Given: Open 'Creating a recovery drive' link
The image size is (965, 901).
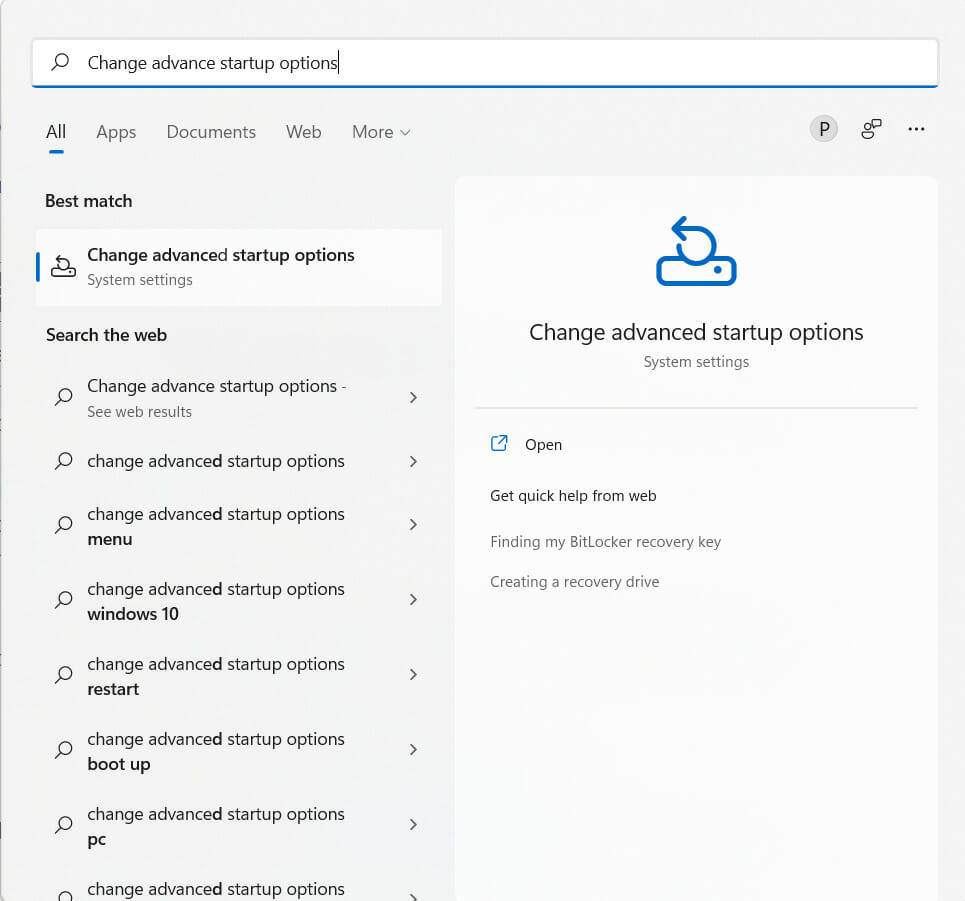Looking at the screenshot, I should tap(574, 581).
